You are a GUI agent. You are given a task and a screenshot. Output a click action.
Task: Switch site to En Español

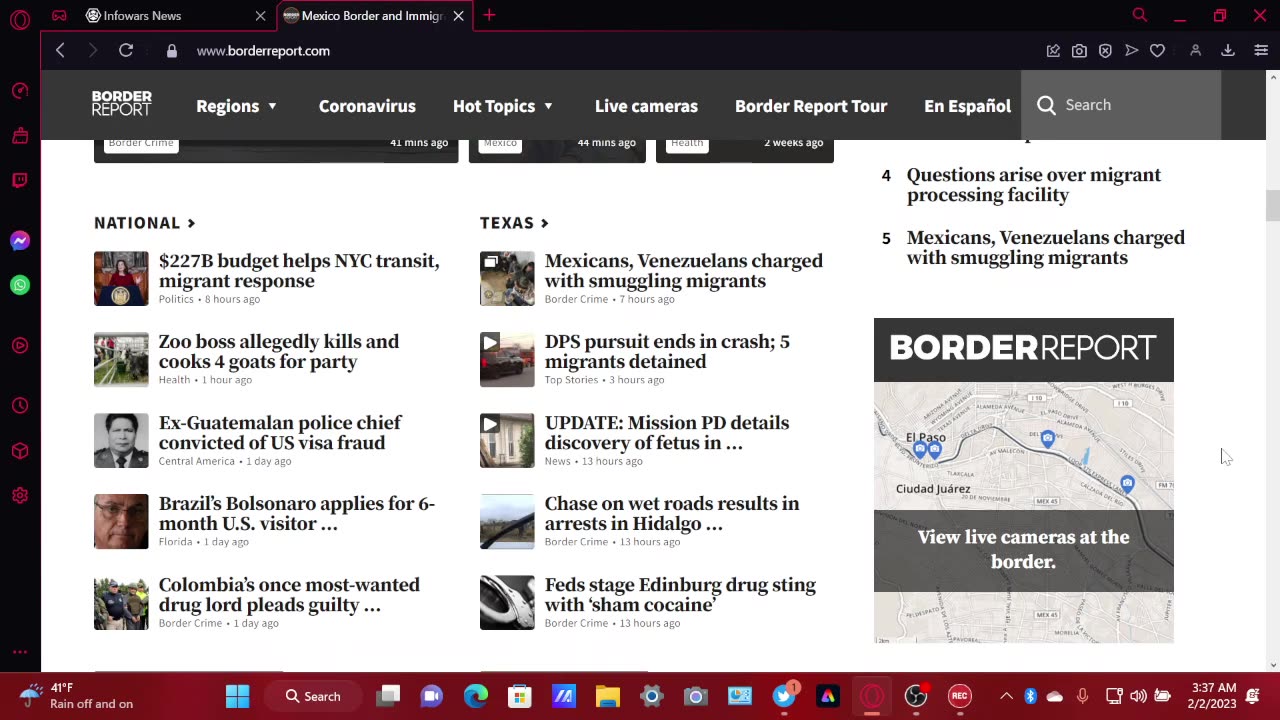coord(967,106)
